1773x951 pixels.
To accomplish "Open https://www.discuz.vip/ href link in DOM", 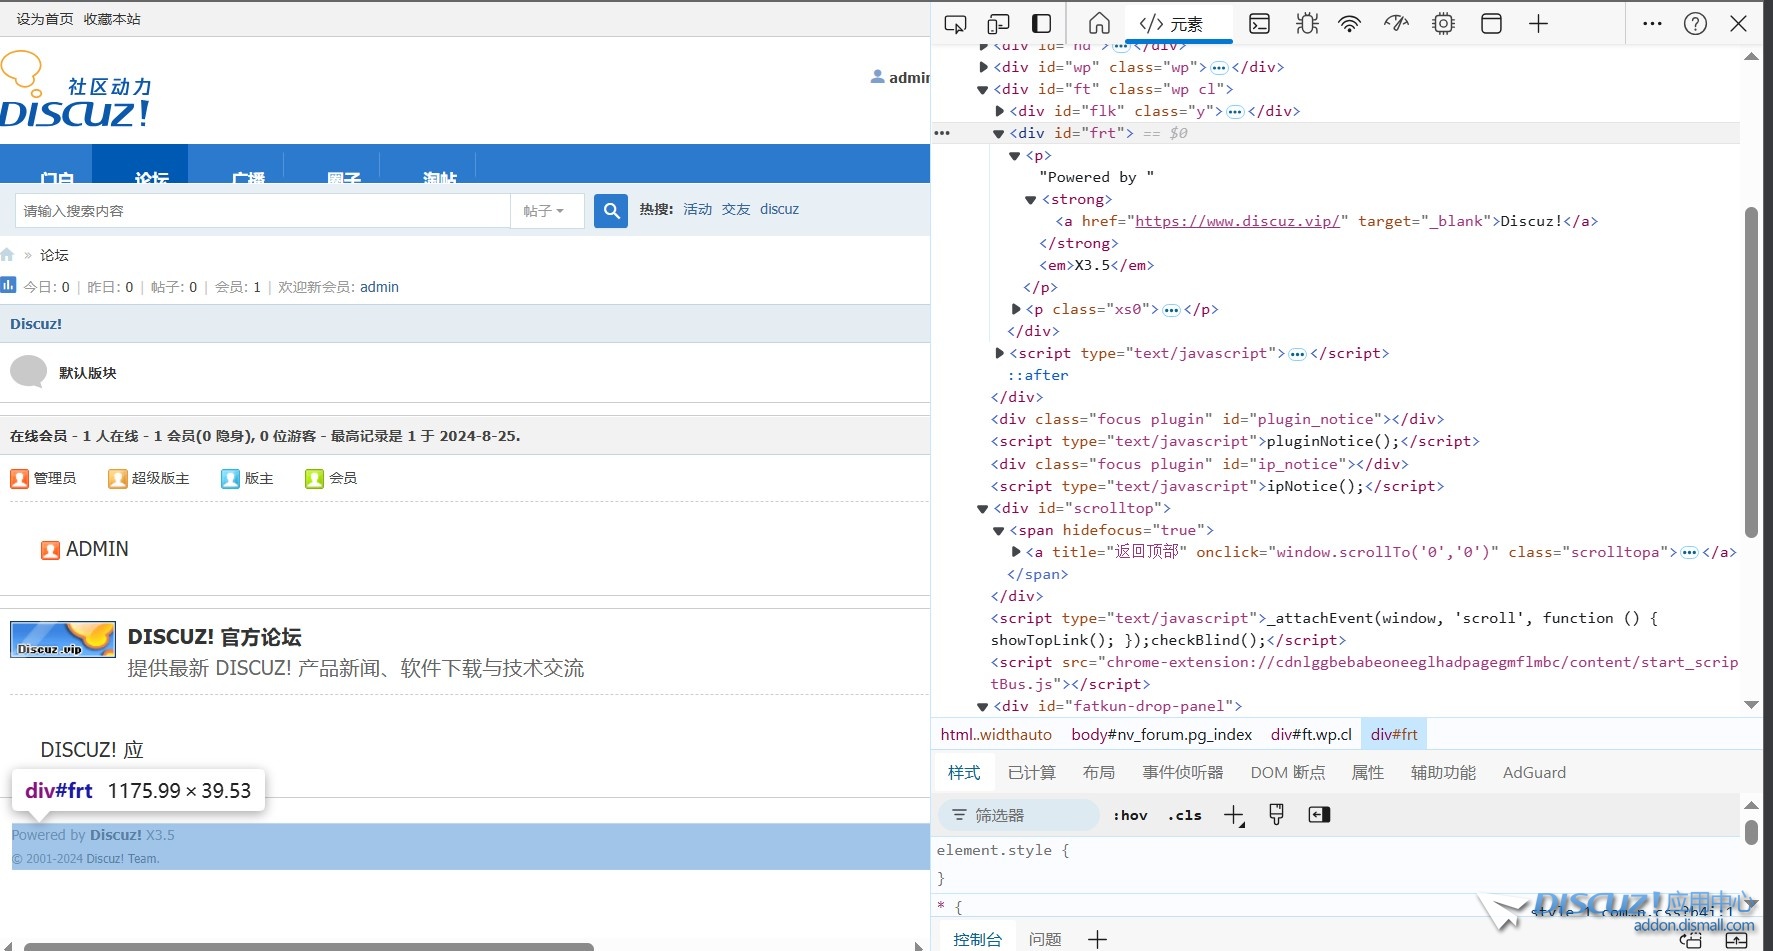I will (1237, 221).
